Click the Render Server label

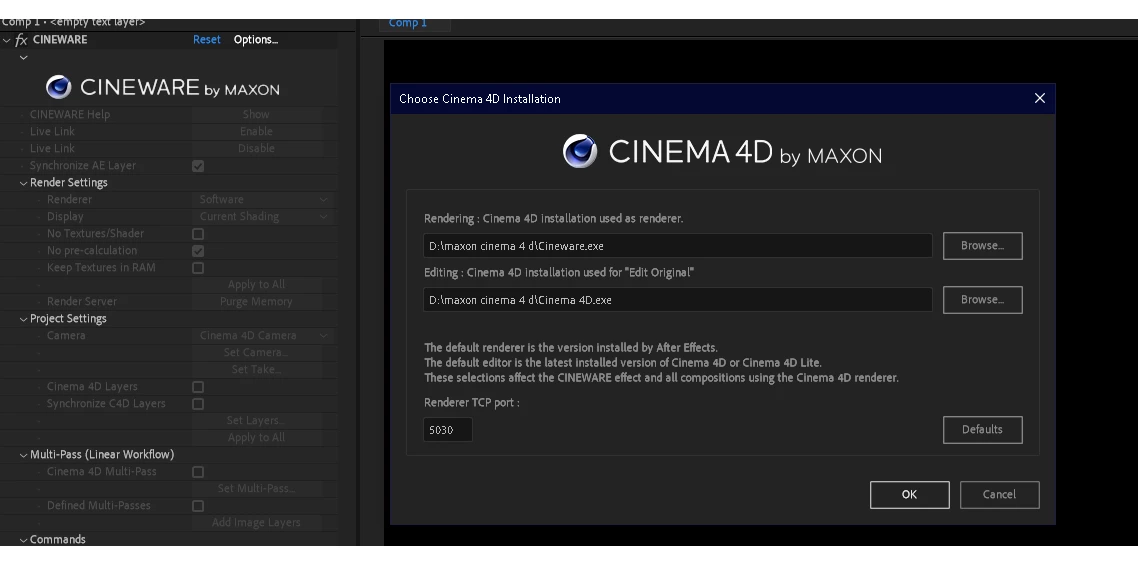(x=81, y=302)
